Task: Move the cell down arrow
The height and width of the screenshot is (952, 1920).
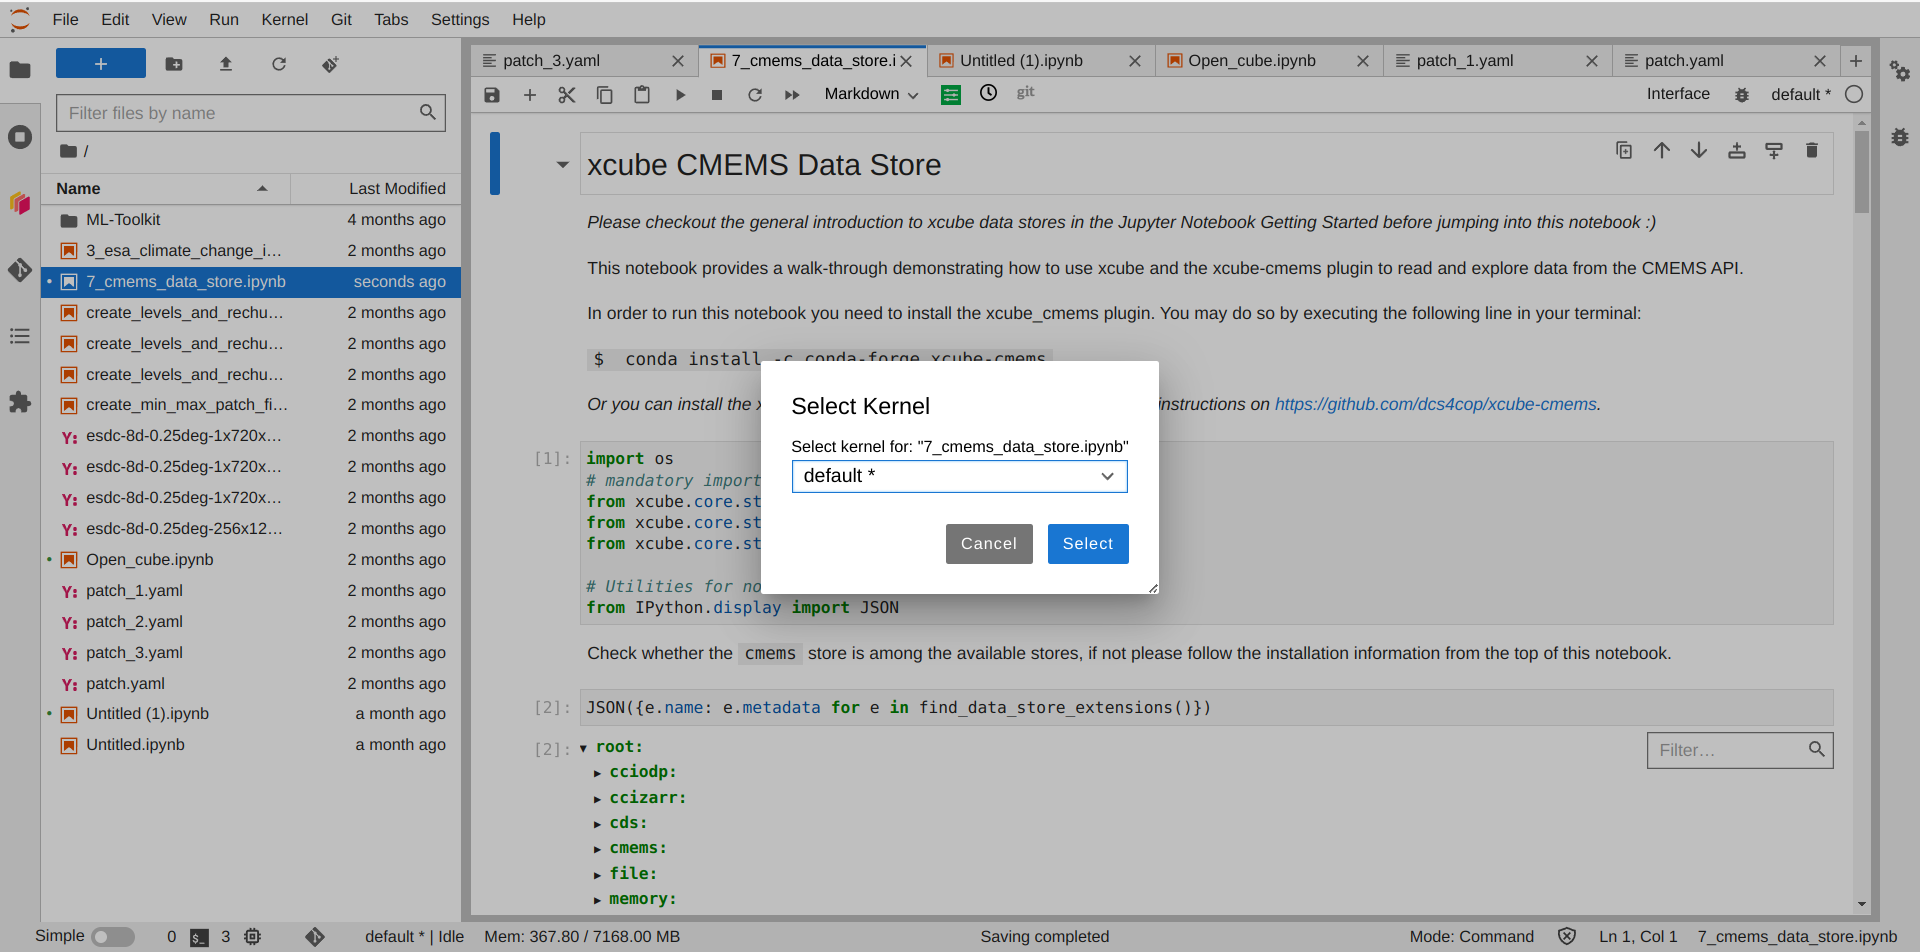Action: click(x=1699, y=150)
